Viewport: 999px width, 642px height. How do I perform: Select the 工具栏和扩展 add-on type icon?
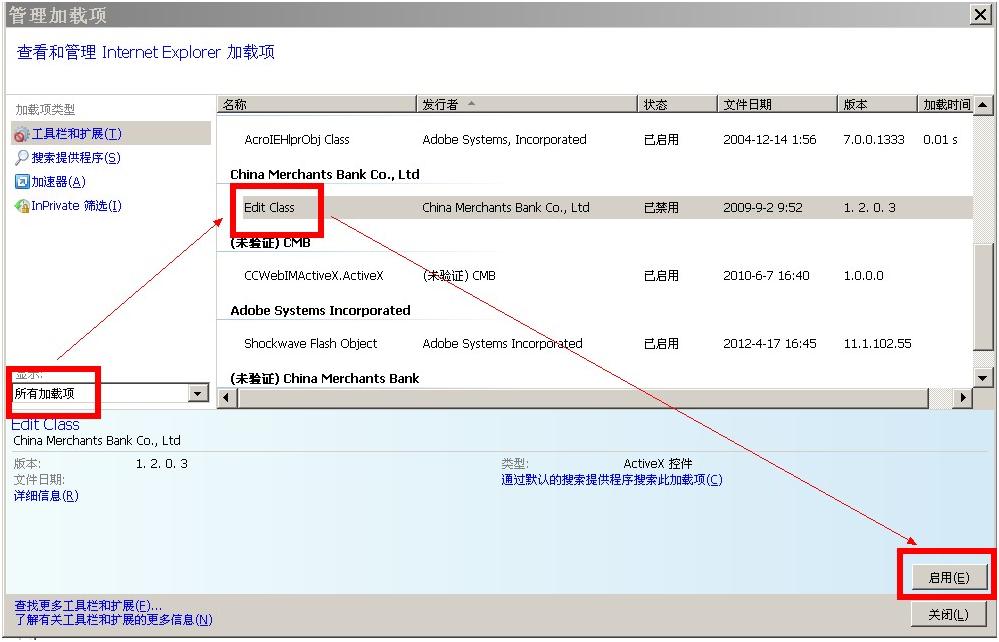[22, 134]
